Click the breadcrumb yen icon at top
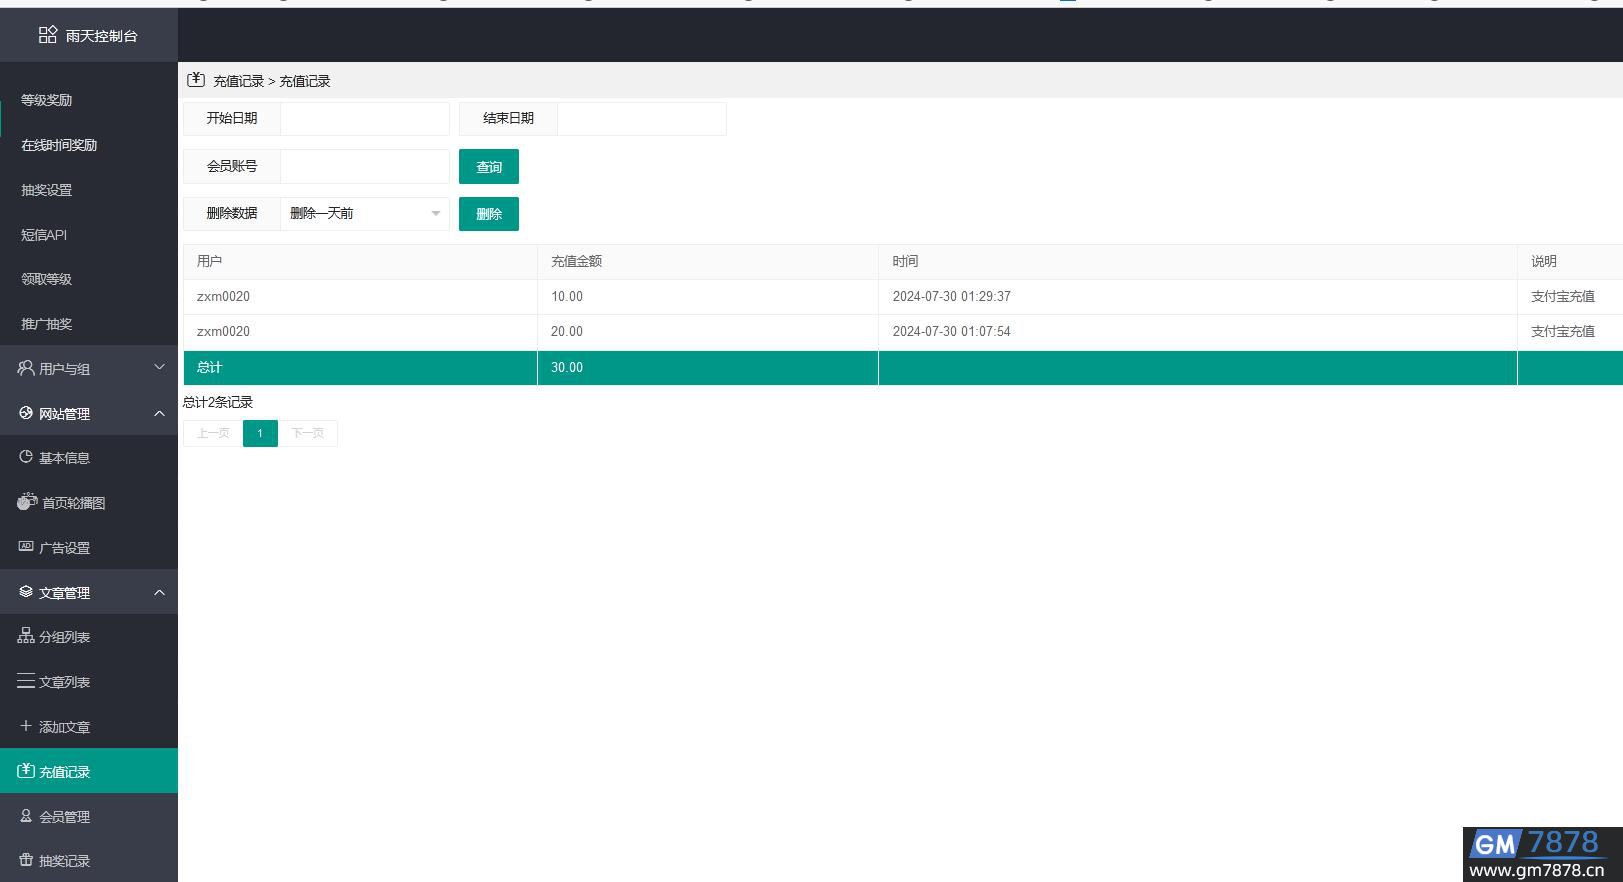Viewport: 1623px width, 882px height. pyautogui.click(x=196, y=80)
